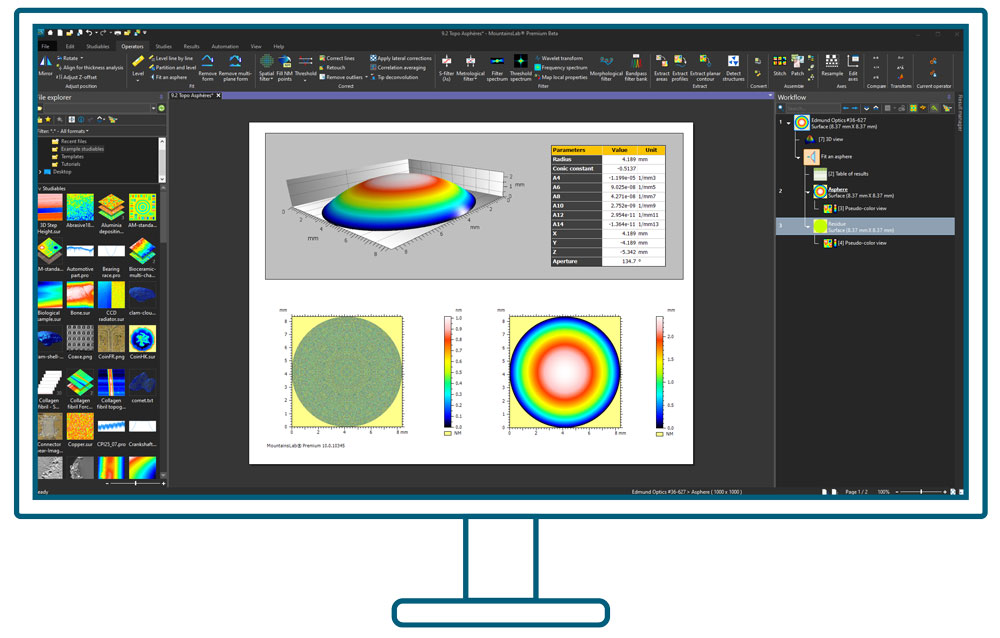Click the Detect structures icon
This screenshot has width=1000, height=638.
coord(733,67)
